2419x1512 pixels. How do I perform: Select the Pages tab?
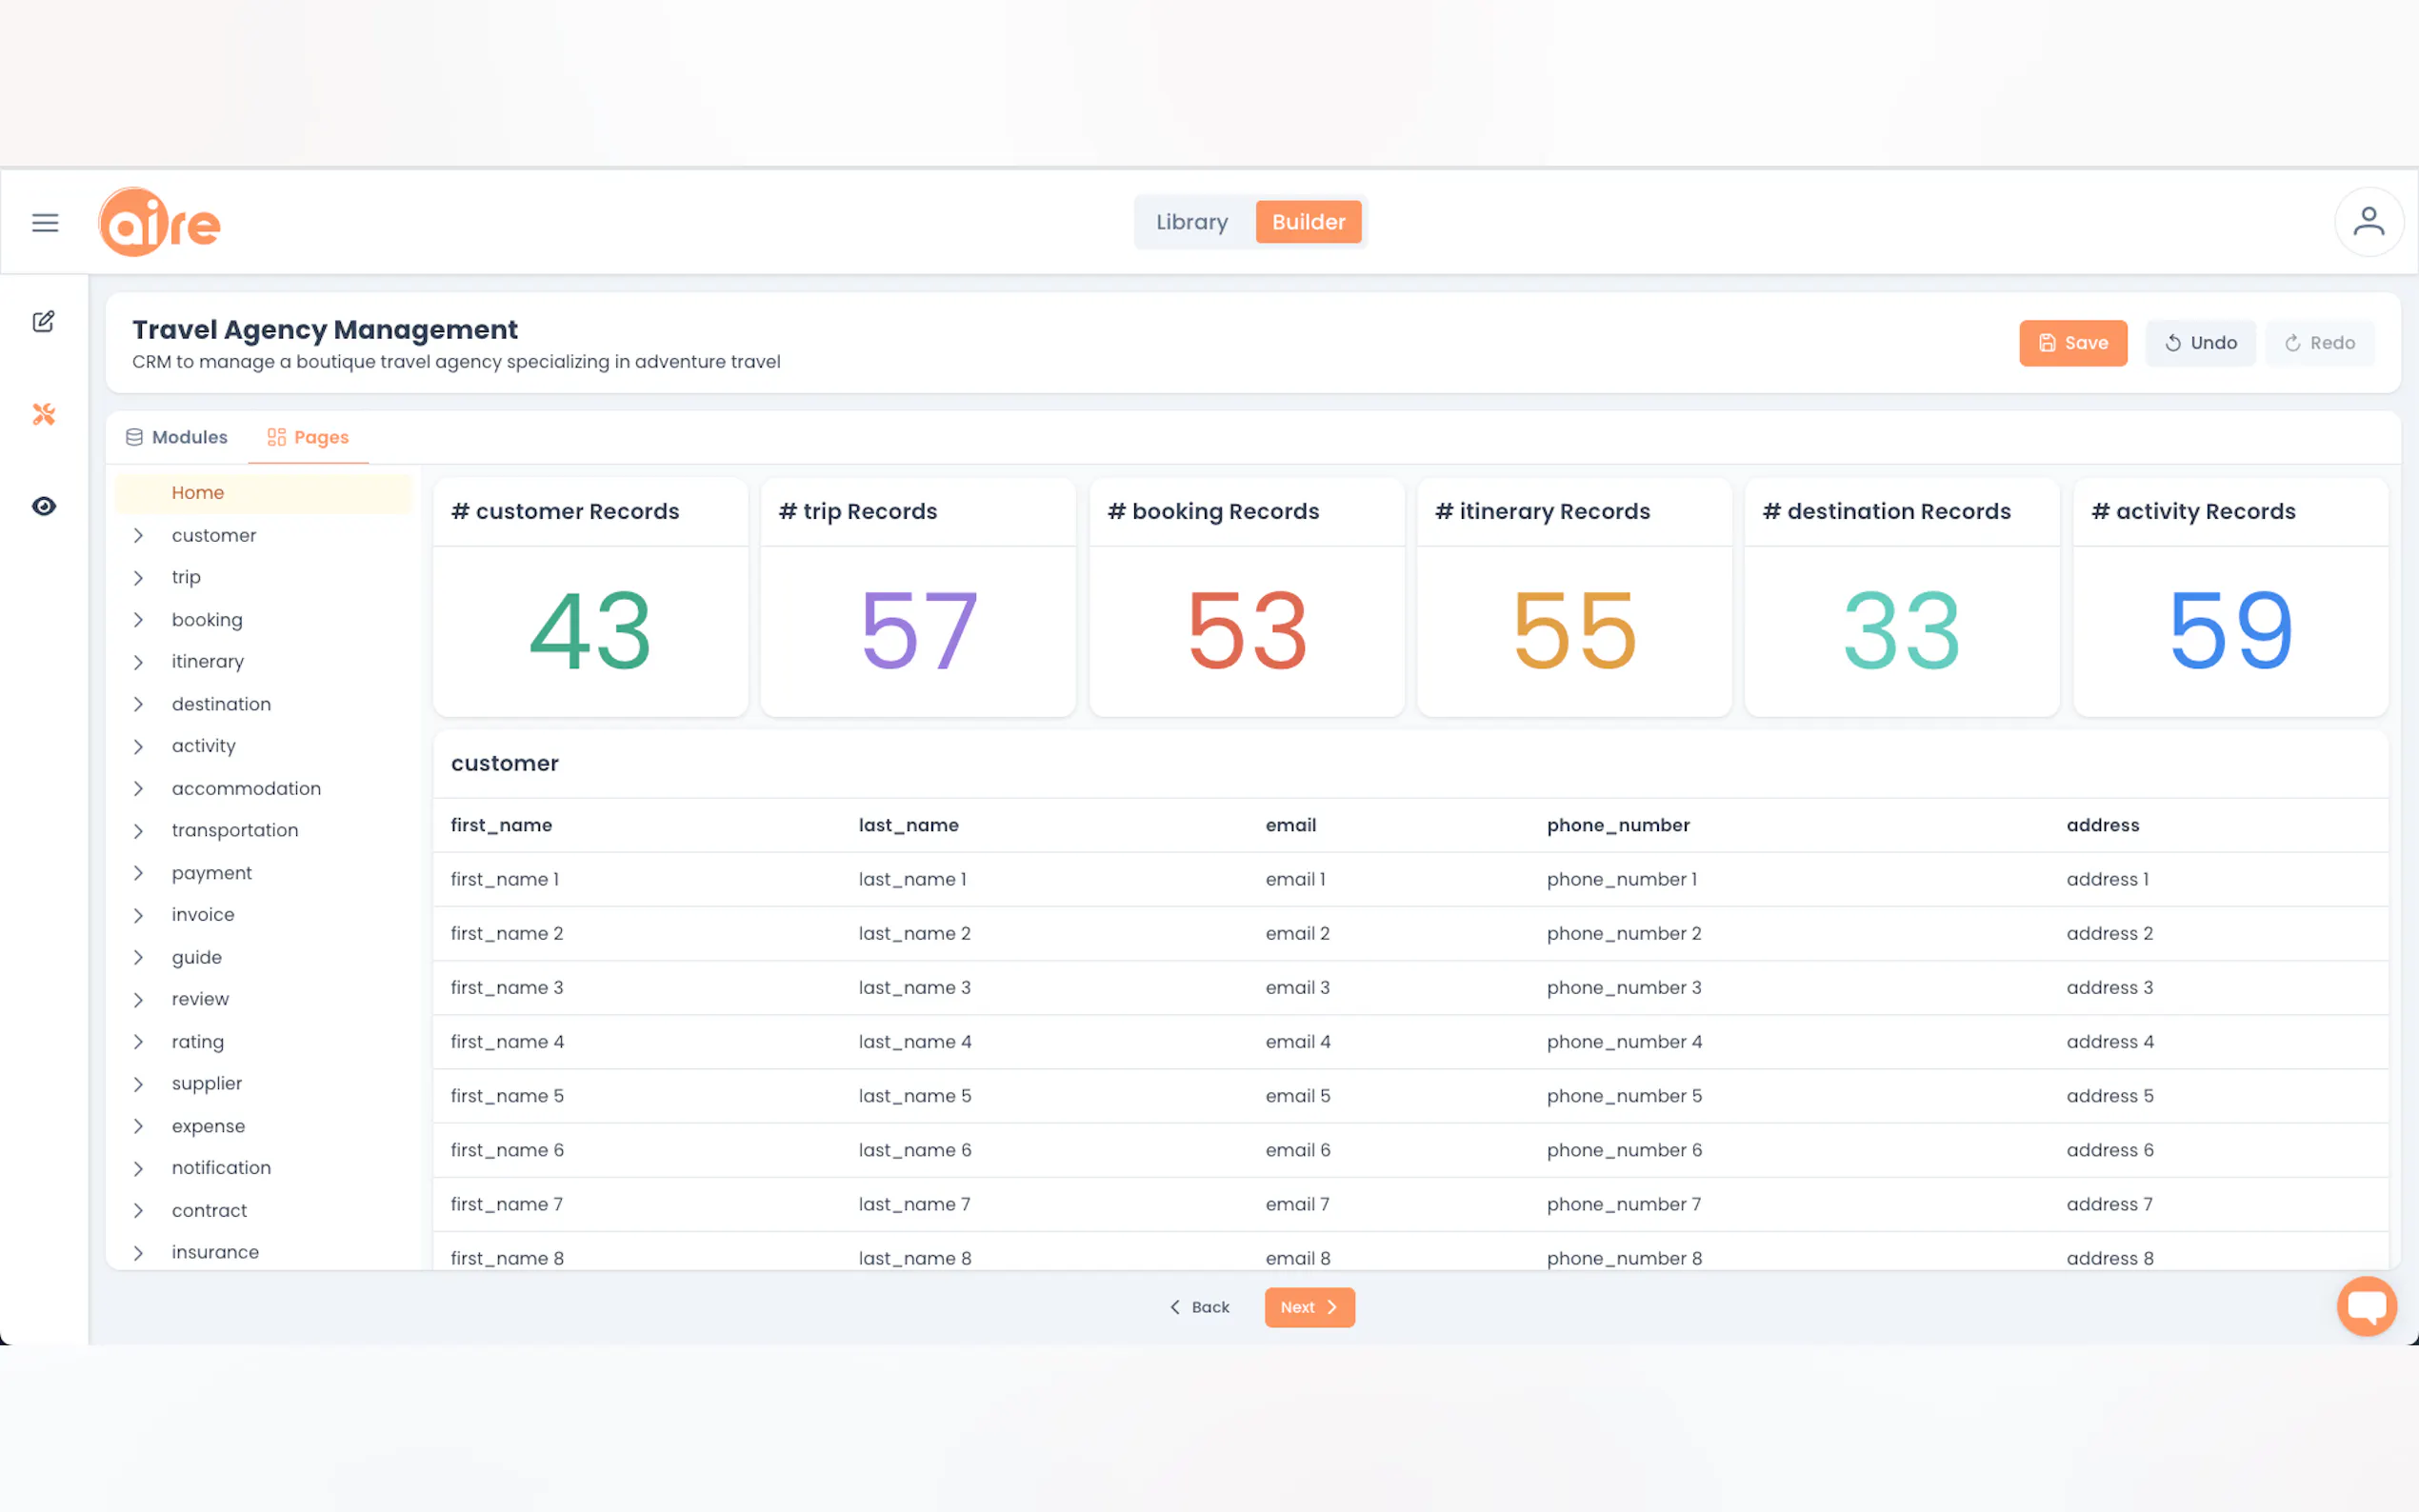pyautogui.click(x=308, y=437)
